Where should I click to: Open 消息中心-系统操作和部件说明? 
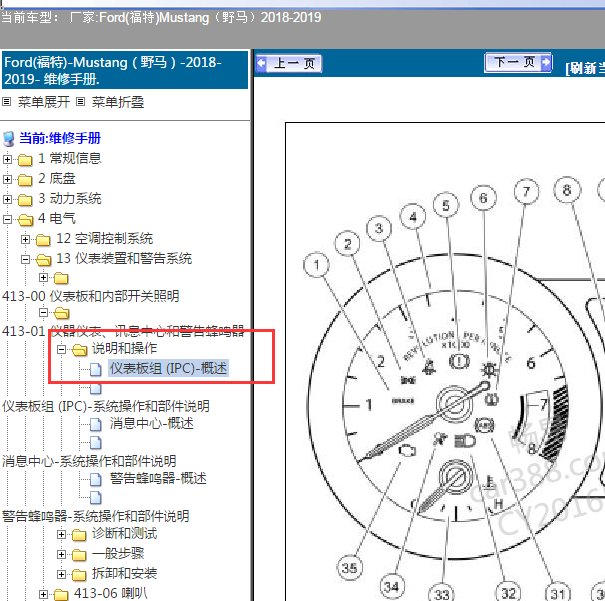[x=89, y=461]
